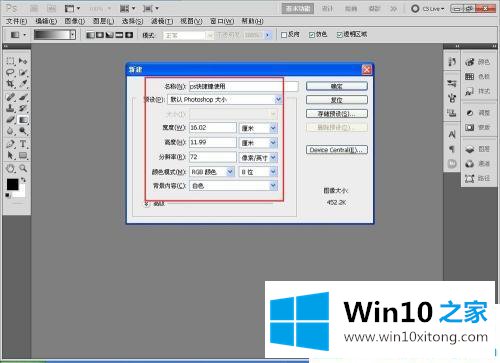
Task: Open the 图层 (Layers) panel
Action: point(478,149)
